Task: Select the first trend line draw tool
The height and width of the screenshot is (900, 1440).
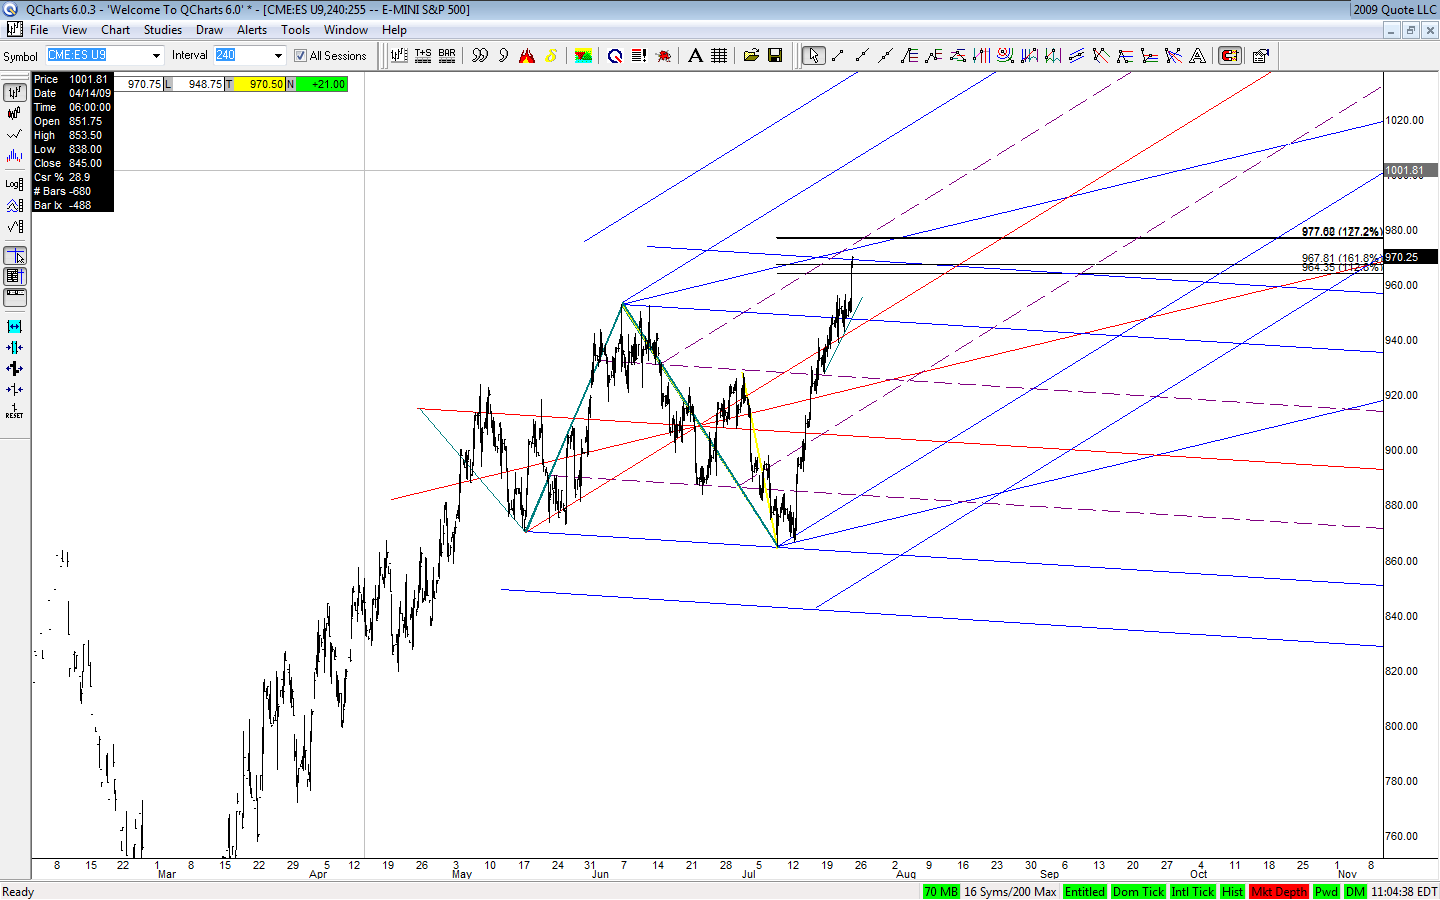Action: point(838,56)
